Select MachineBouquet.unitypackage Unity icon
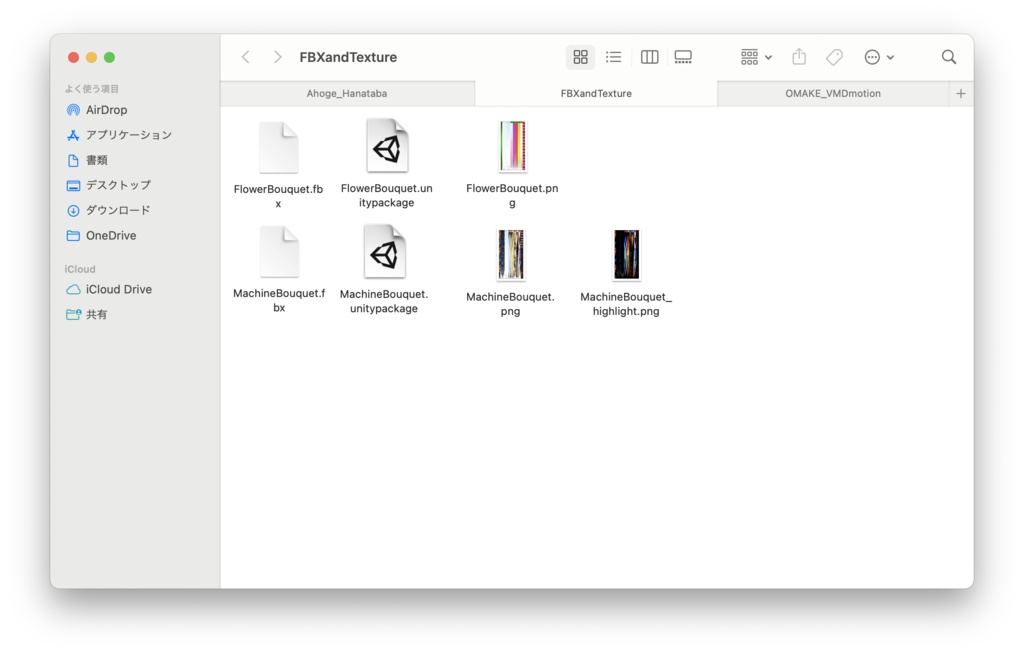The width and height of the screenshot is (1024, 655). tap(385, 251)
